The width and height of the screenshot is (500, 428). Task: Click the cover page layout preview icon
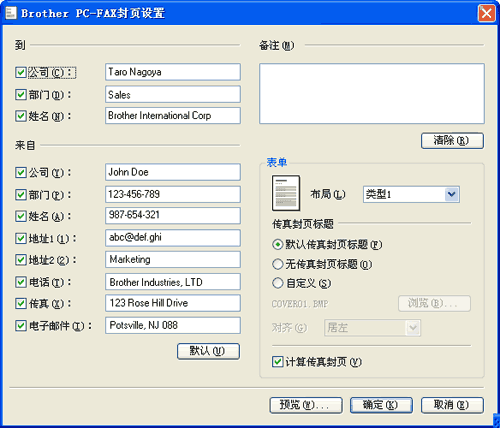286,193
